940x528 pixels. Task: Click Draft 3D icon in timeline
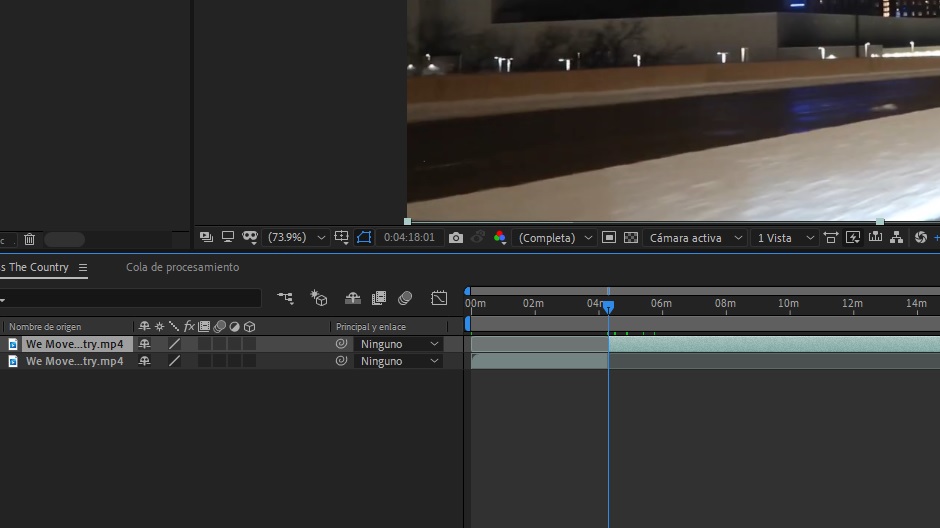(319, 298)
